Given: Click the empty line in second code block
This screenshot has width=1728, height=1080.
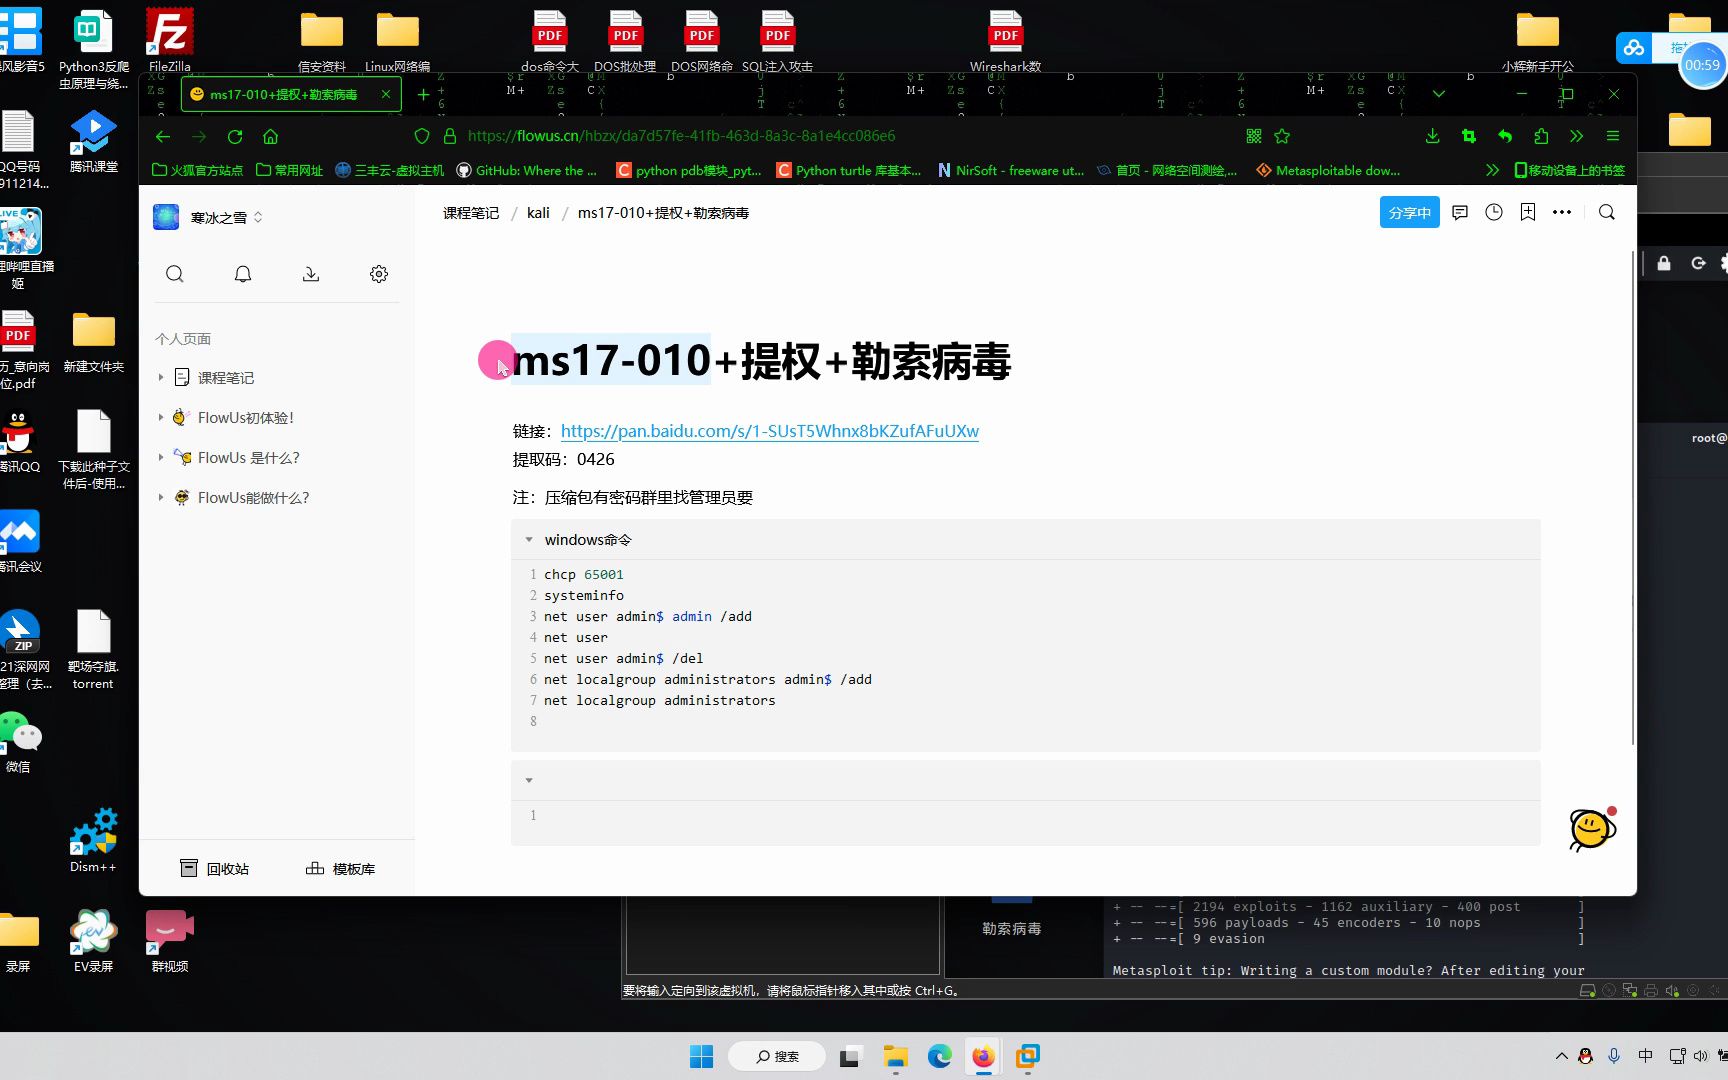Looking at the screenshot, I should tap(1025, 815).
